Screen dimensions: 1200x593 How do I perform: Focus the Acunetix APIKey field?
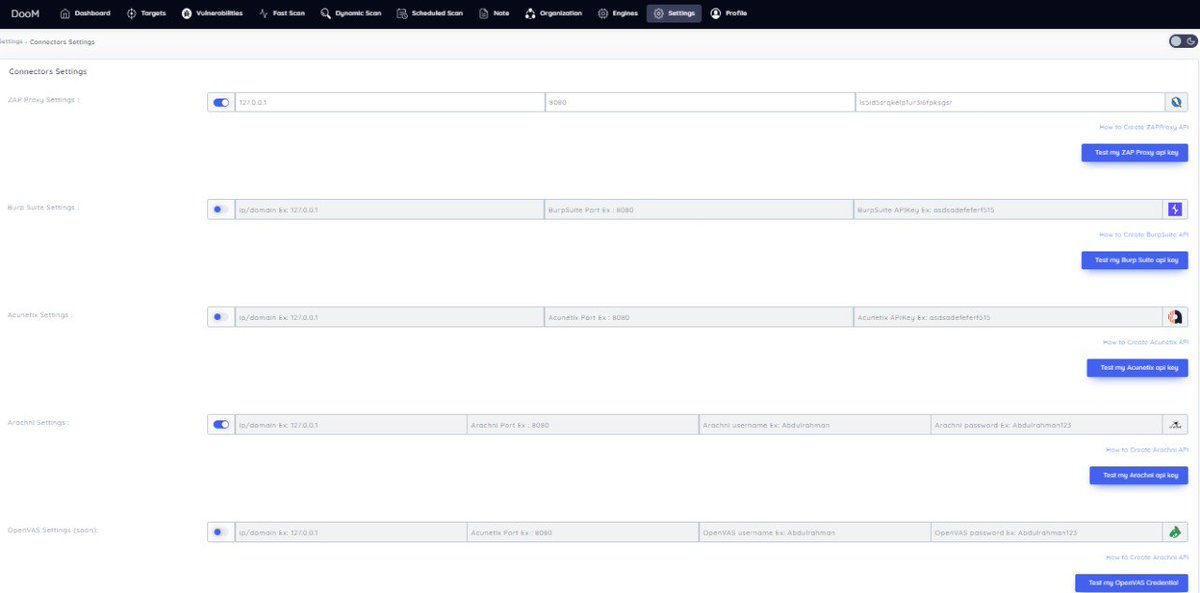click(1010, 317)
